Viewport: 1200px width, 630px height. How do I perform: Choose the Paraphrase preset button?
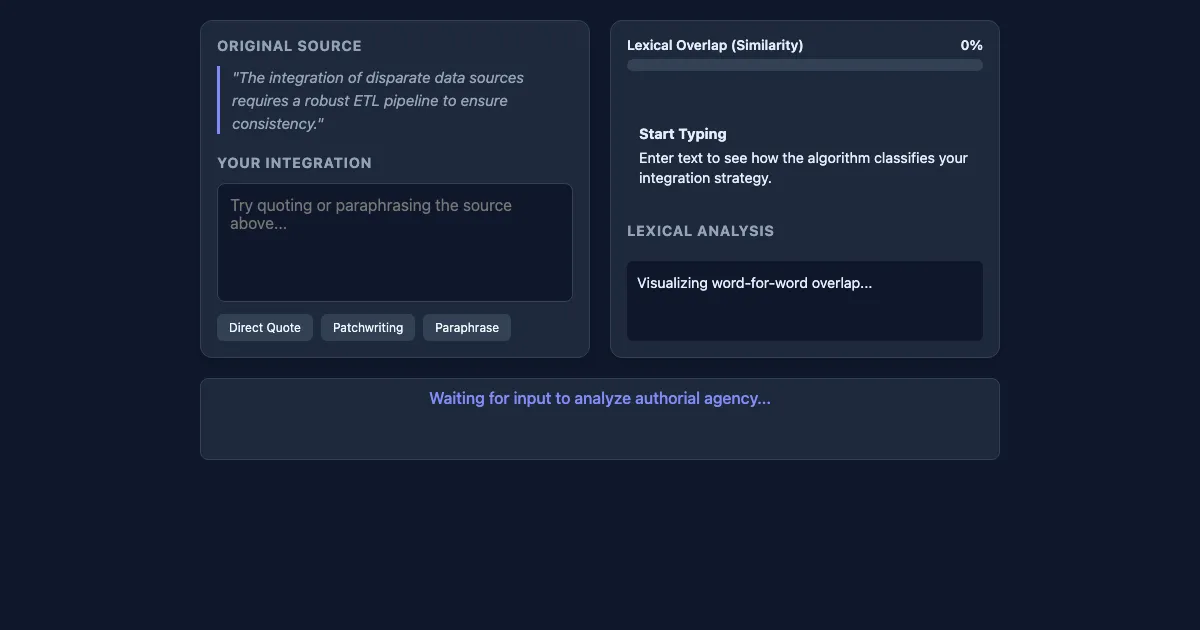pos(467,327)
